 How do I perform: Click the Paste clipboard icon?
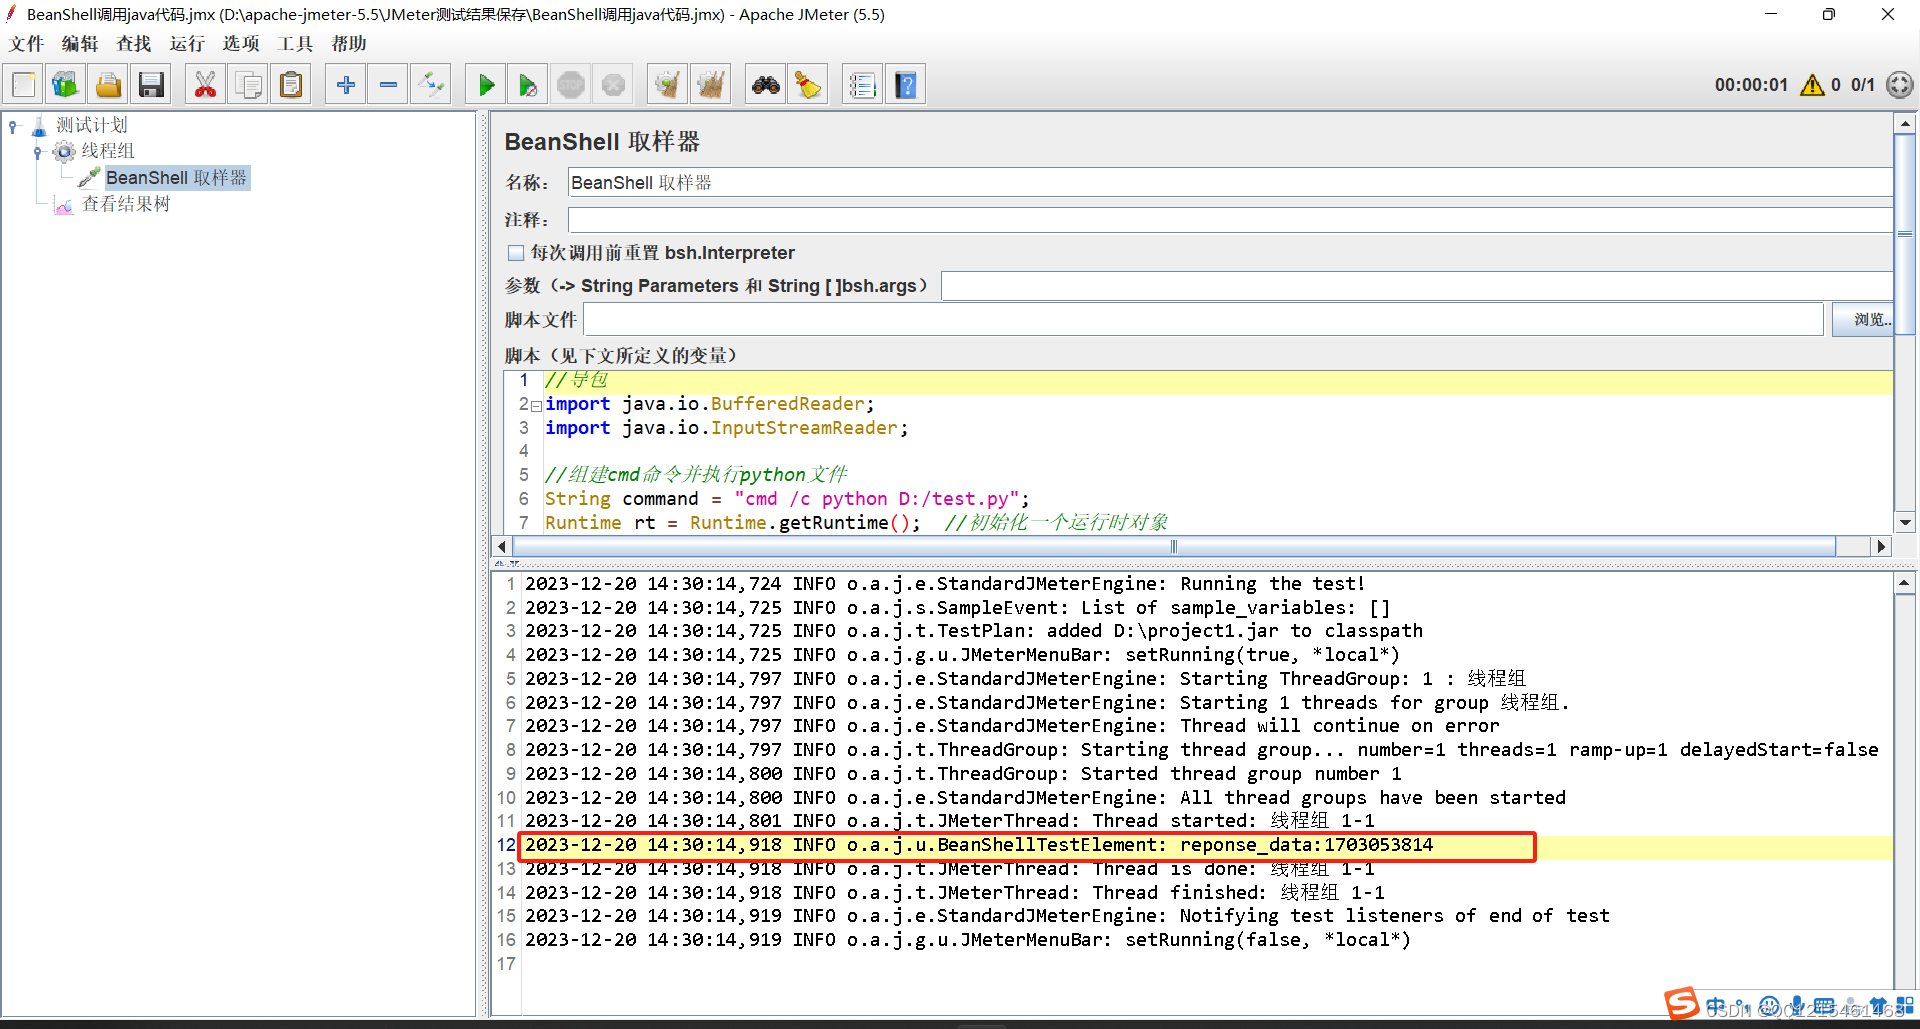tap(291, 85)
